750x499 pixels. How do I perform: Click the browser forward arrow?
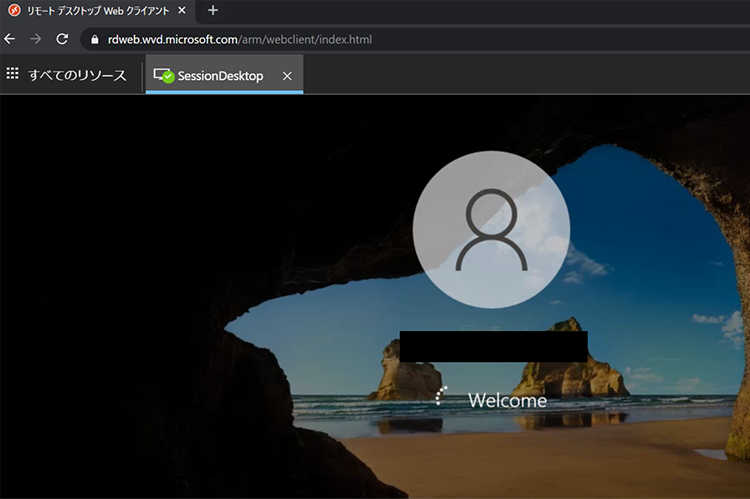(x=36, y=39)
